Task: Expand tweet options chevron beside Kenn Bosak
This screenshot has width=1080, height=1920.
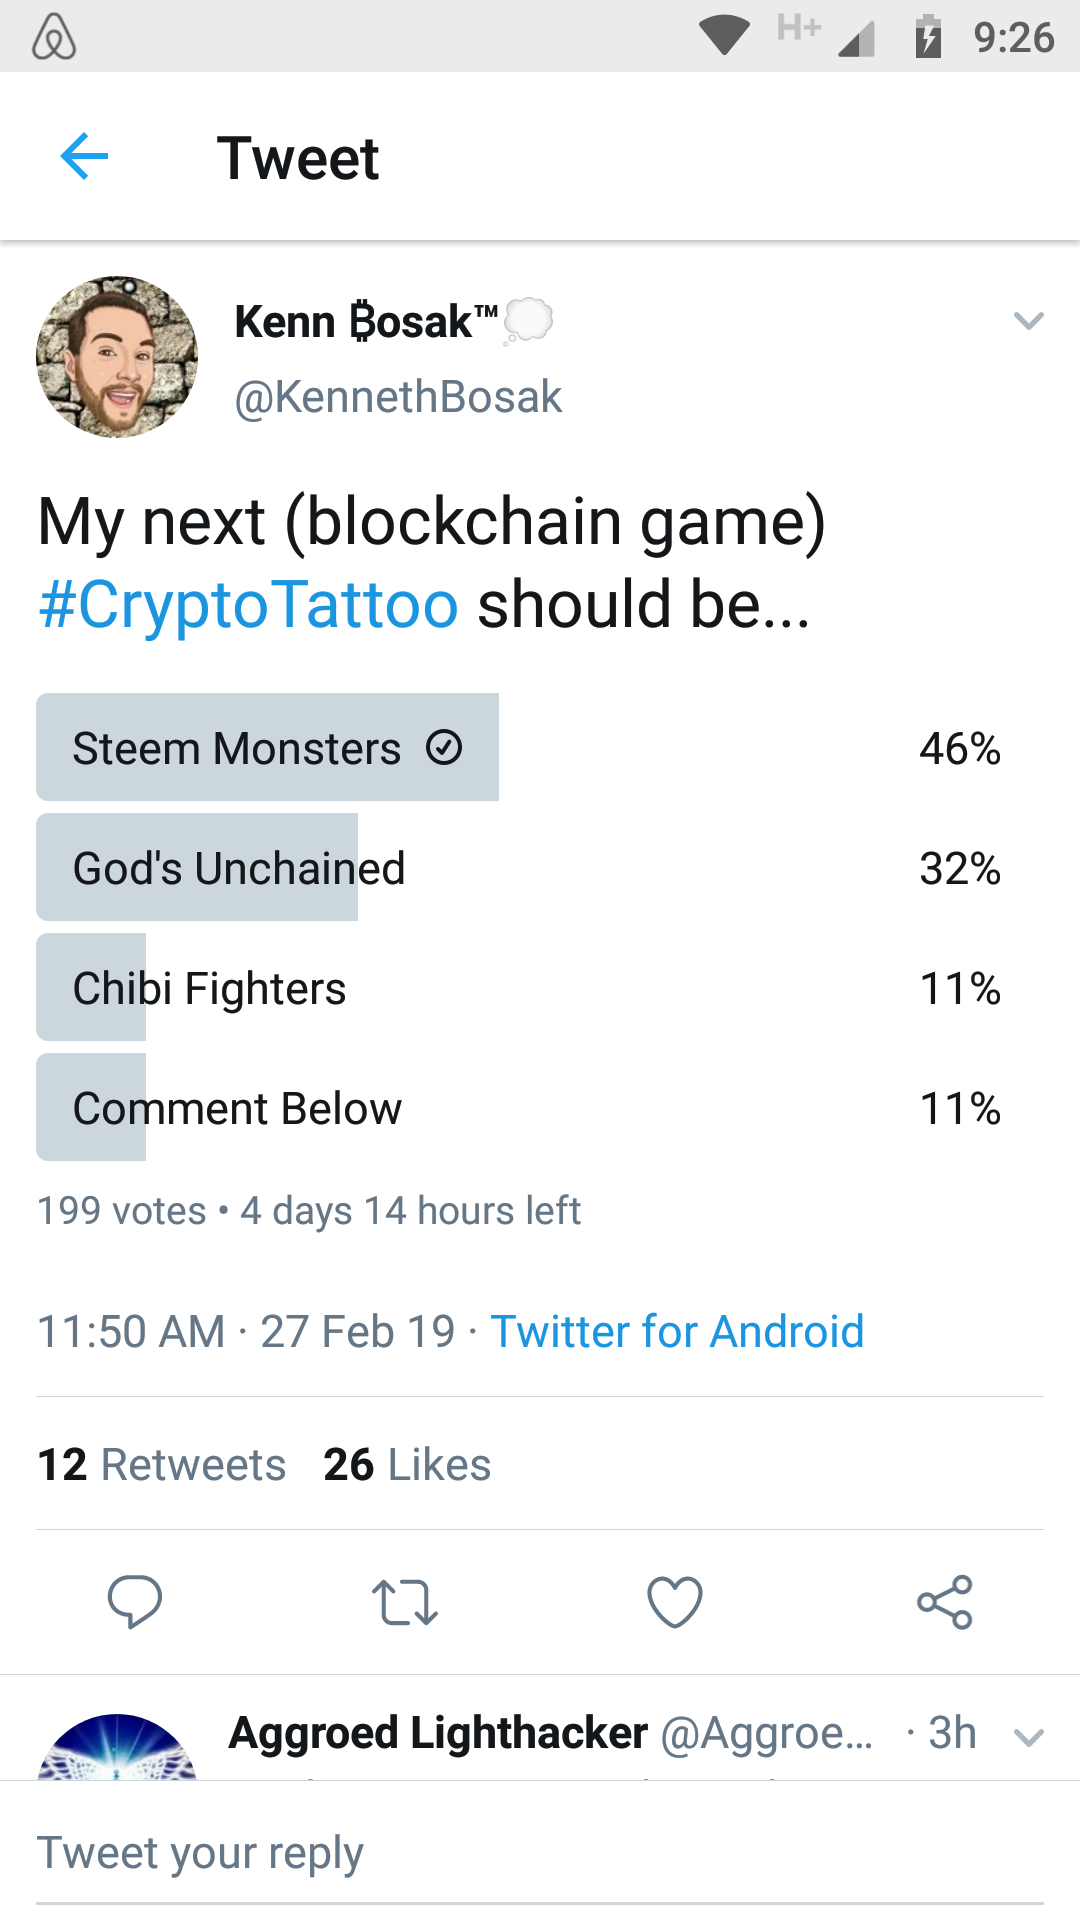Action: (1028, 321)
